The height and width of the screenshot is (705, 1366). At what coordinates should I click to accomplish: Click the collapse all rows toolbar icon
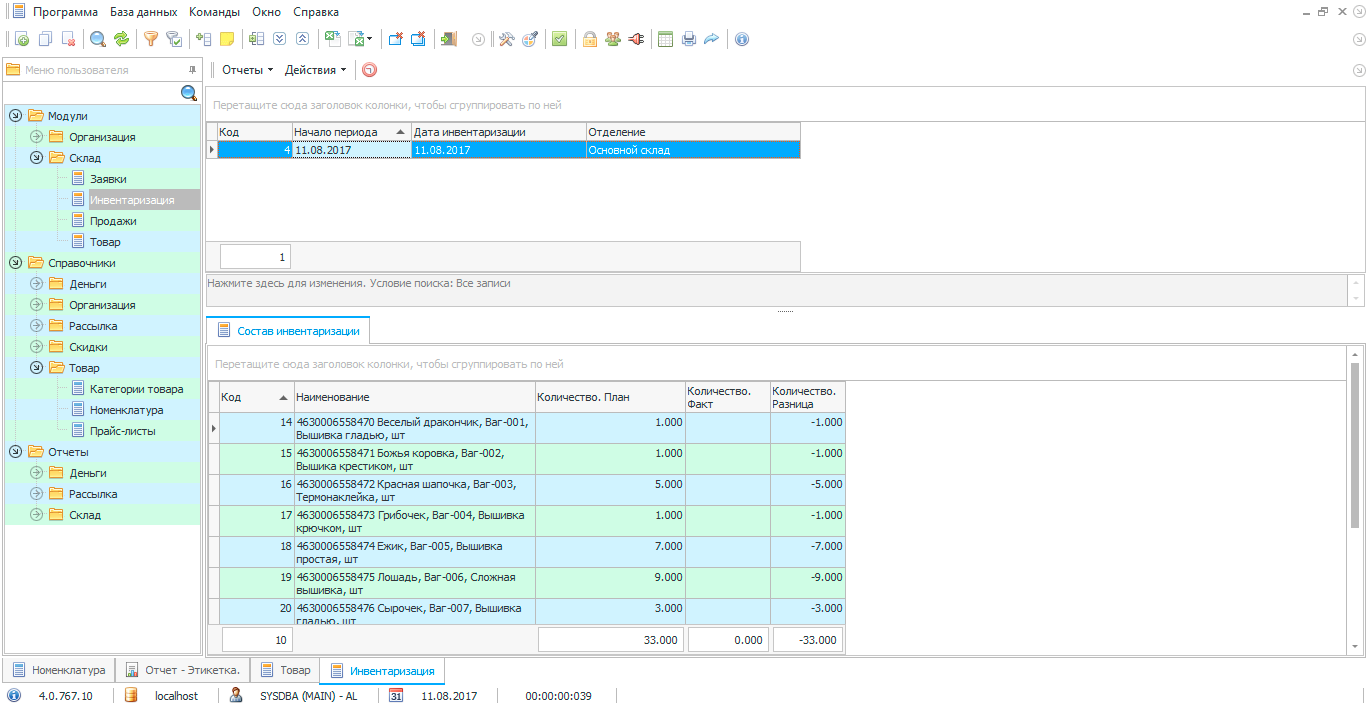(302, 39)
